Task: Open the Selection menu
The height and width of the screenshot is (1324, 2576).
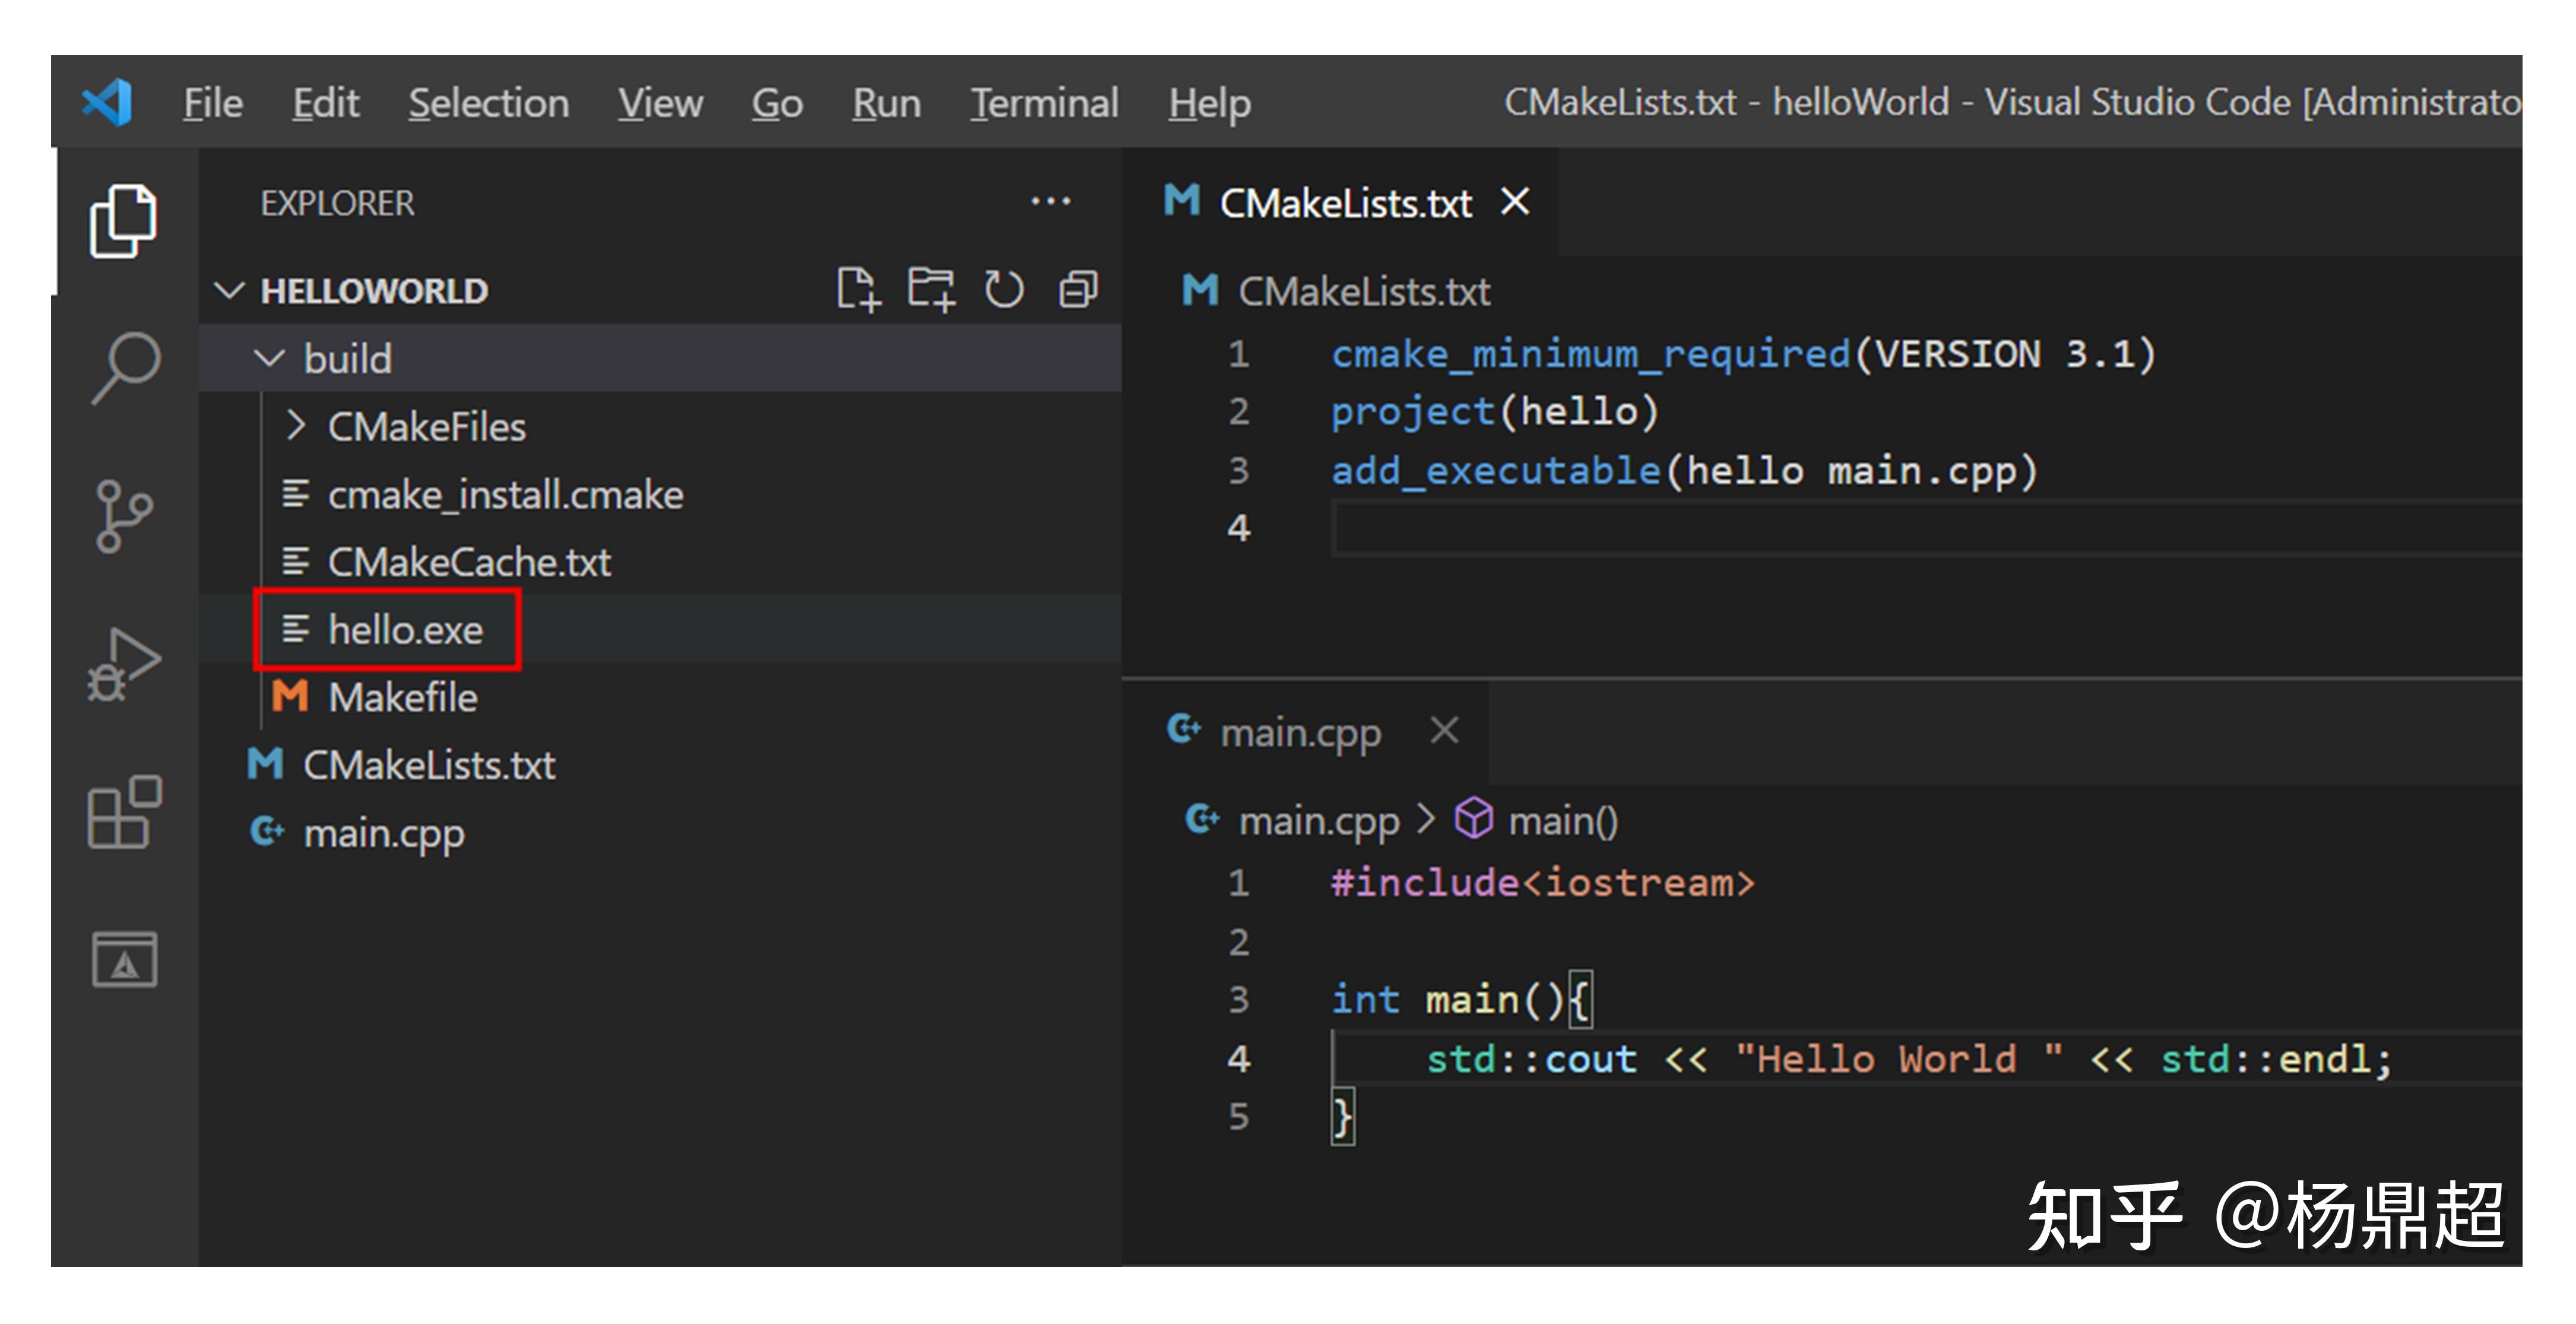Action: click(x=489, y=103)
